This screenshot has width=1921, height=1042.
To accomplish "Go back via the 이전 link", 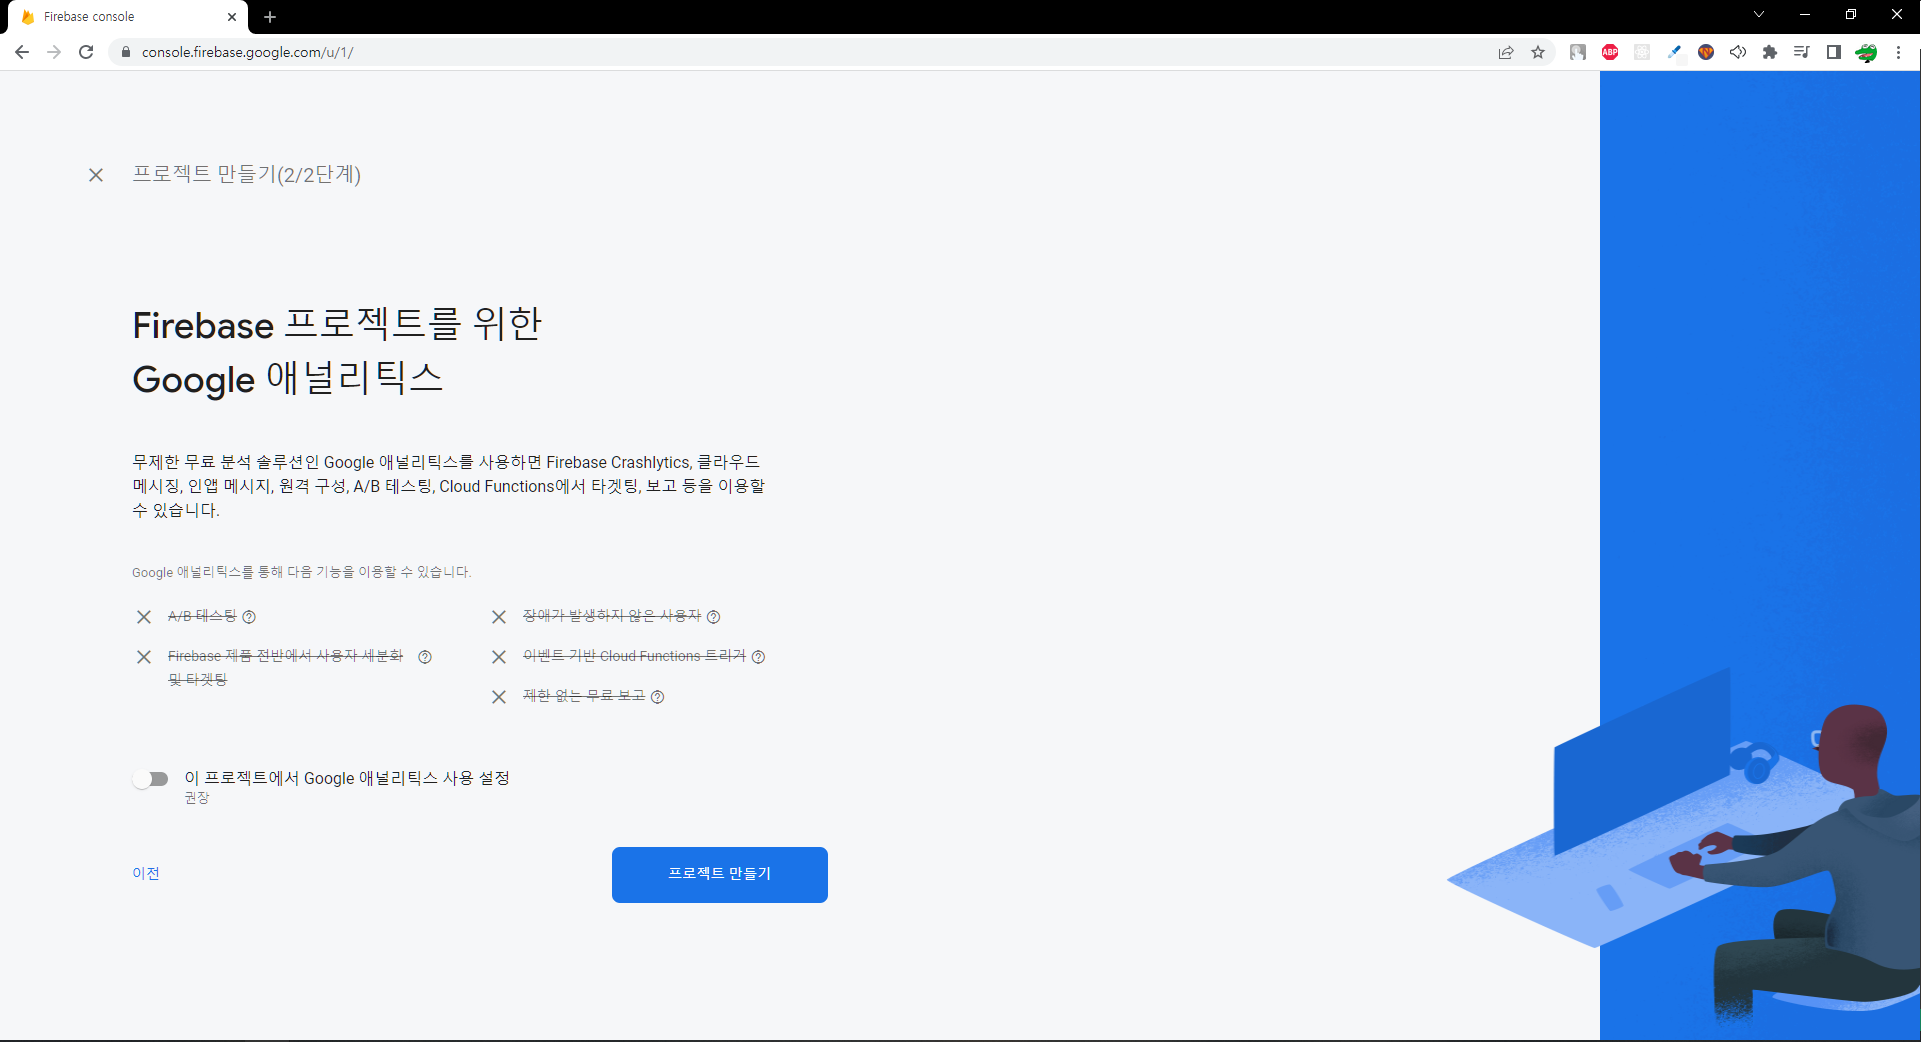I will (x=146, y=873).
